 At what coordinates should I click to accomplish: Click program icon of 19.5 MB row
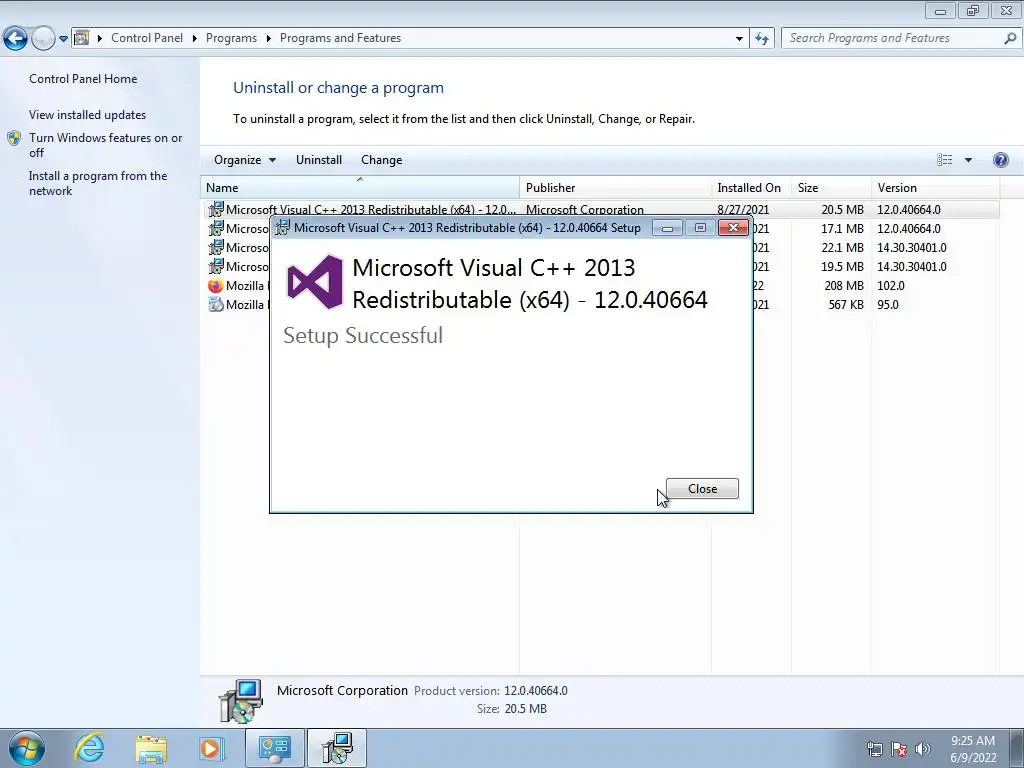click(x=216, y=266)
